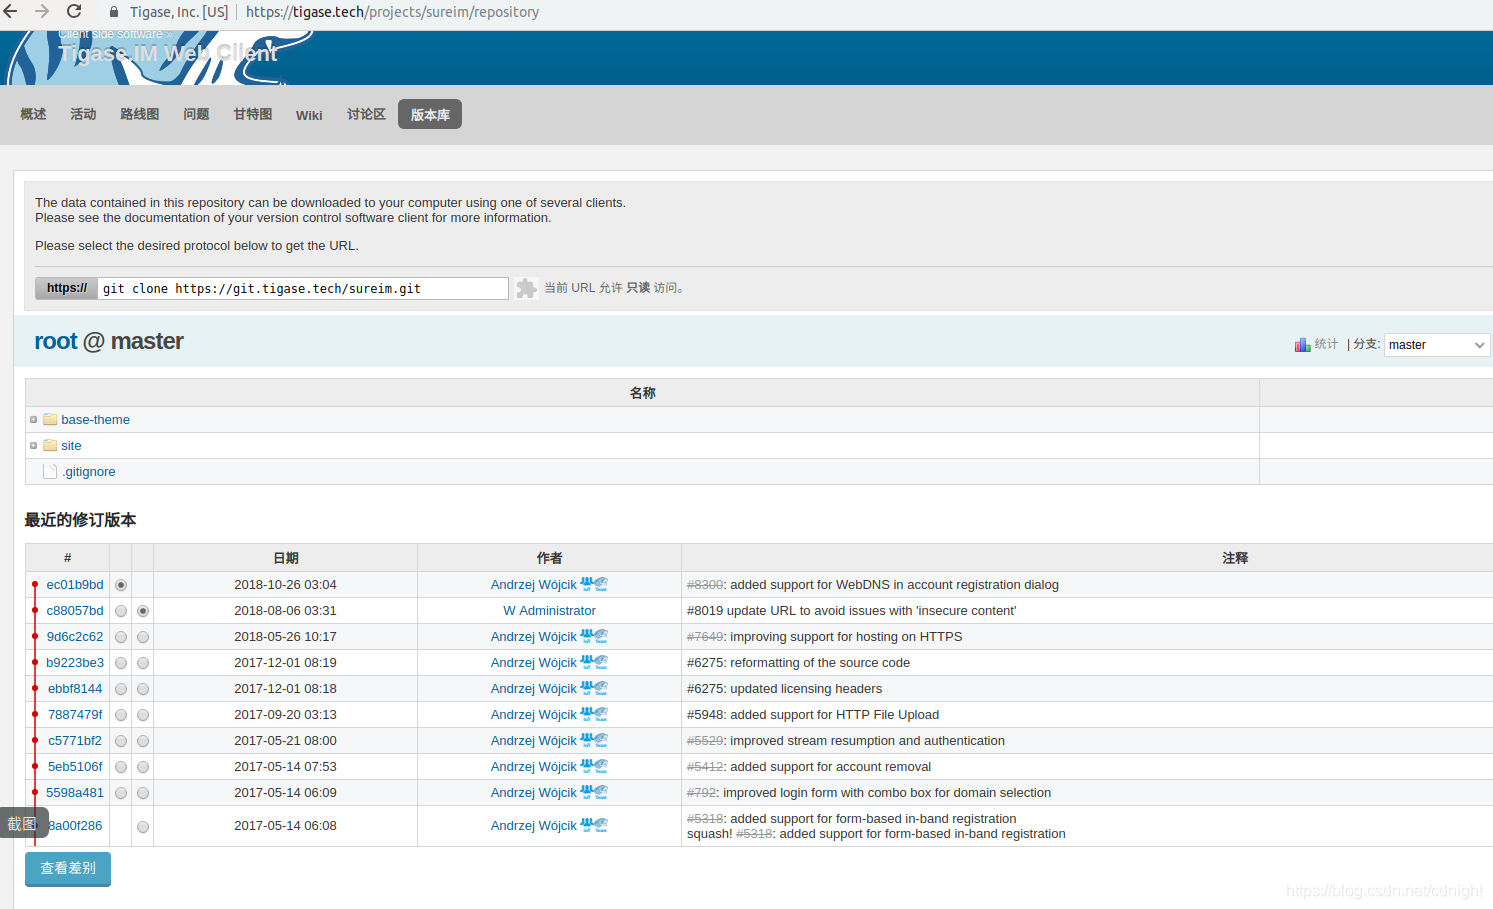Open the 路线图 roadmap tab
The width and height of the screenshot is (1493, 909).
click(x=140, y=114)
